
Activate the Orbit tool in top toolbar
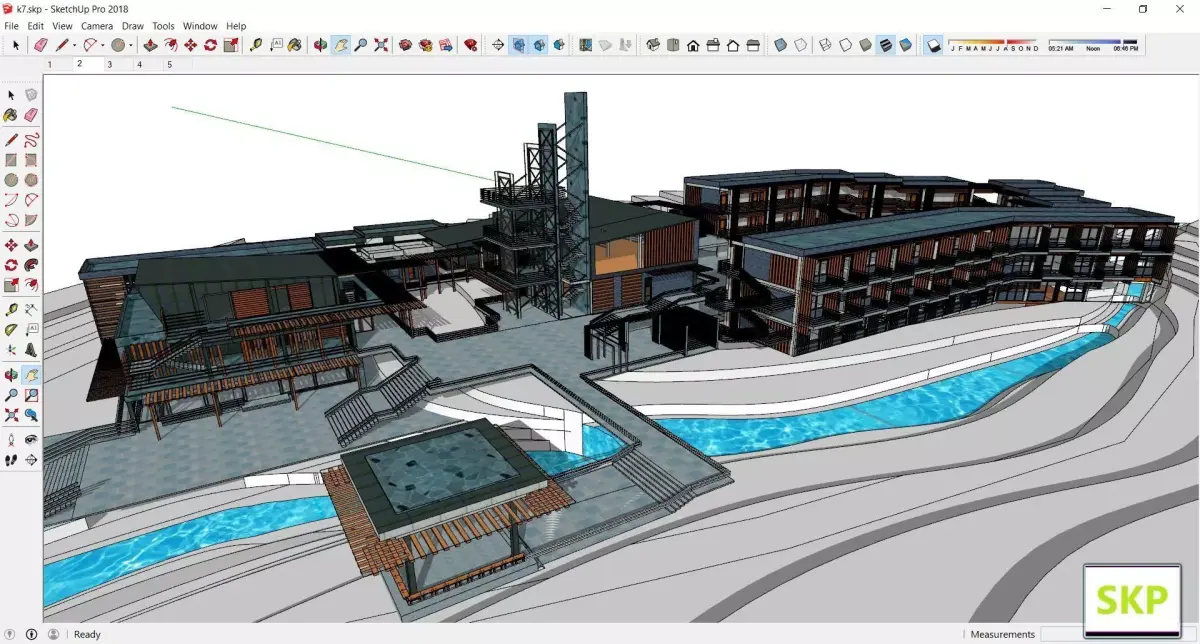320,45
